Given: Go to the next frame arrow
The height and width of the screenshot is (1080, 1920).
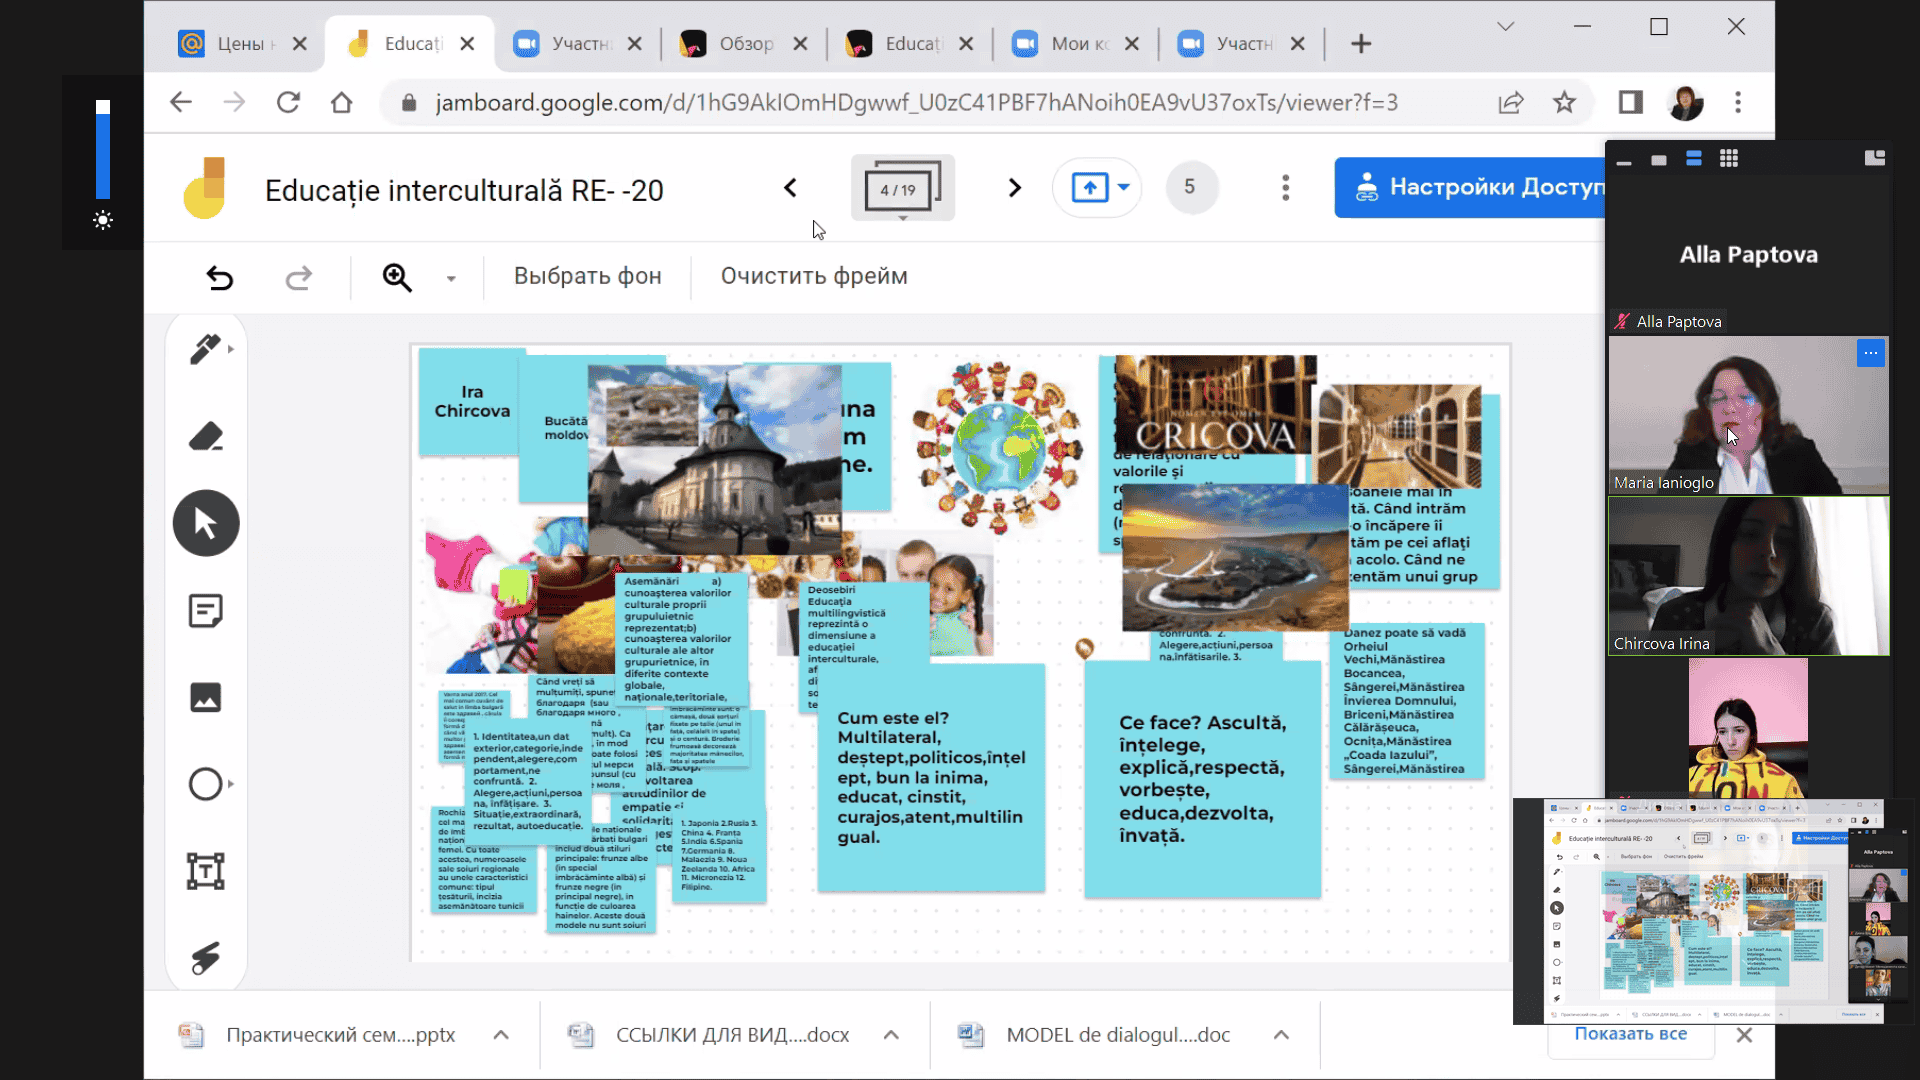Looking at the screenshot, I should pyautogui.click(x=1014, y=188).
